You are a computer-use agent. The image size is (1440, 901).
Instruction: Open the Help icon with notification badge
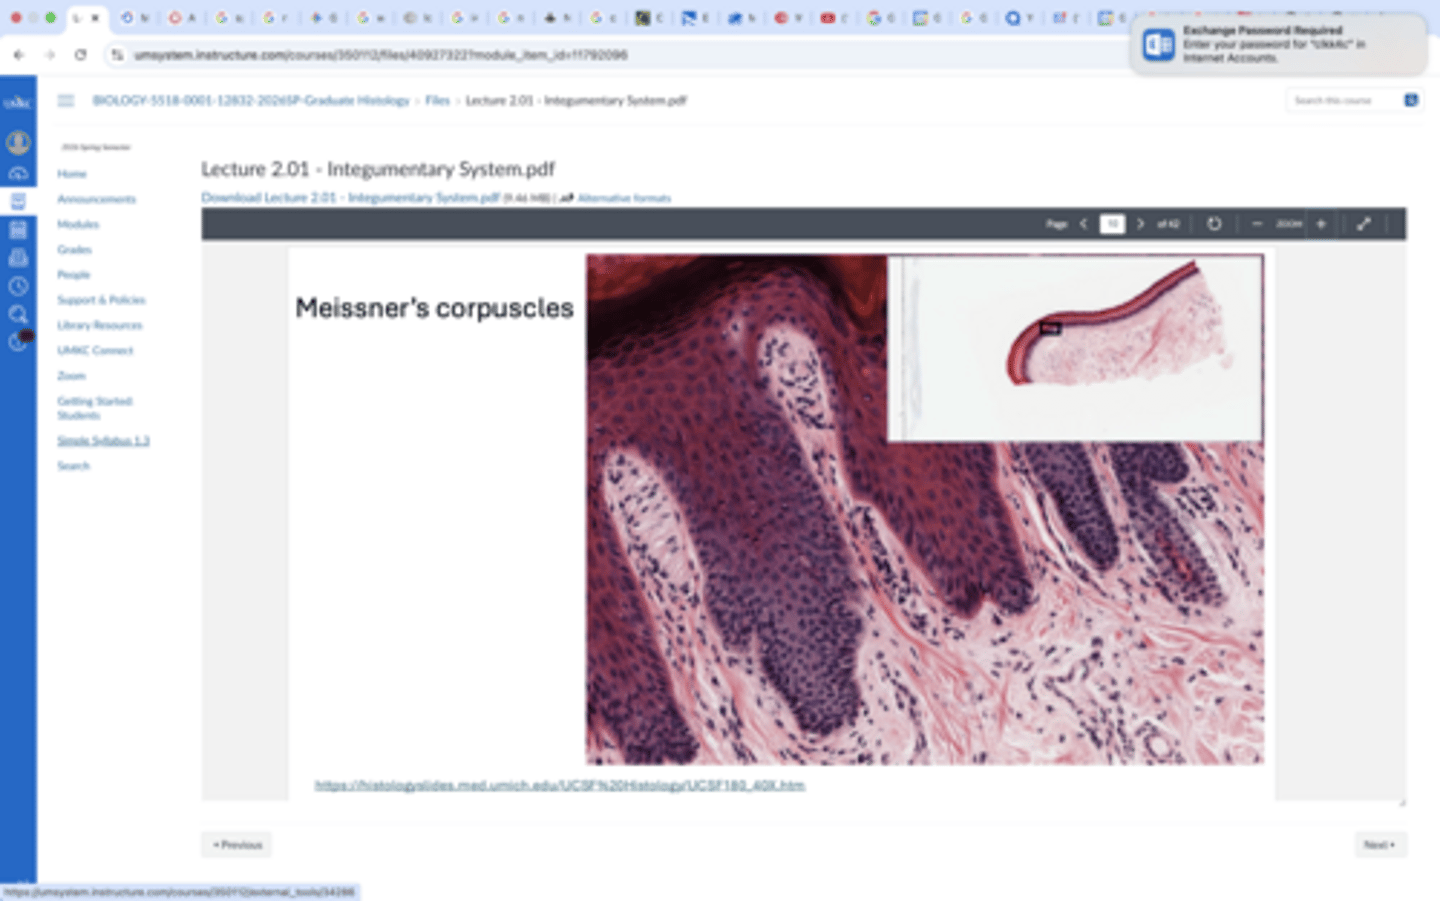[19, 341]
